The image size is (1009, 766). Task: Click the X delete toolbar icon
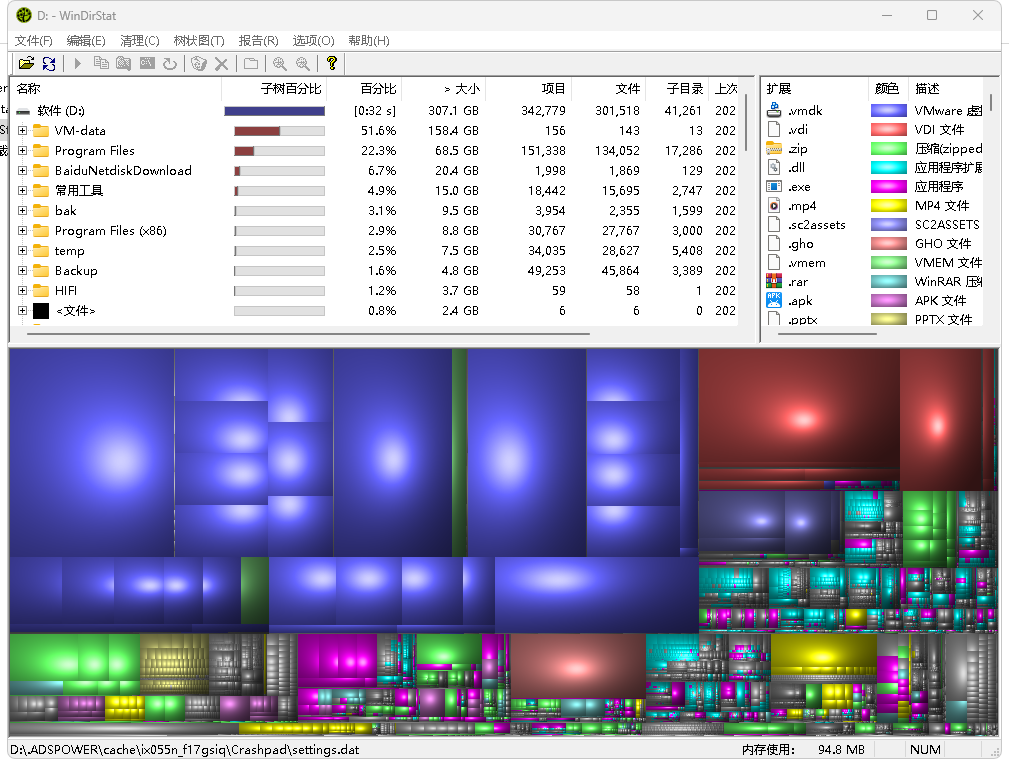point(222,64)
